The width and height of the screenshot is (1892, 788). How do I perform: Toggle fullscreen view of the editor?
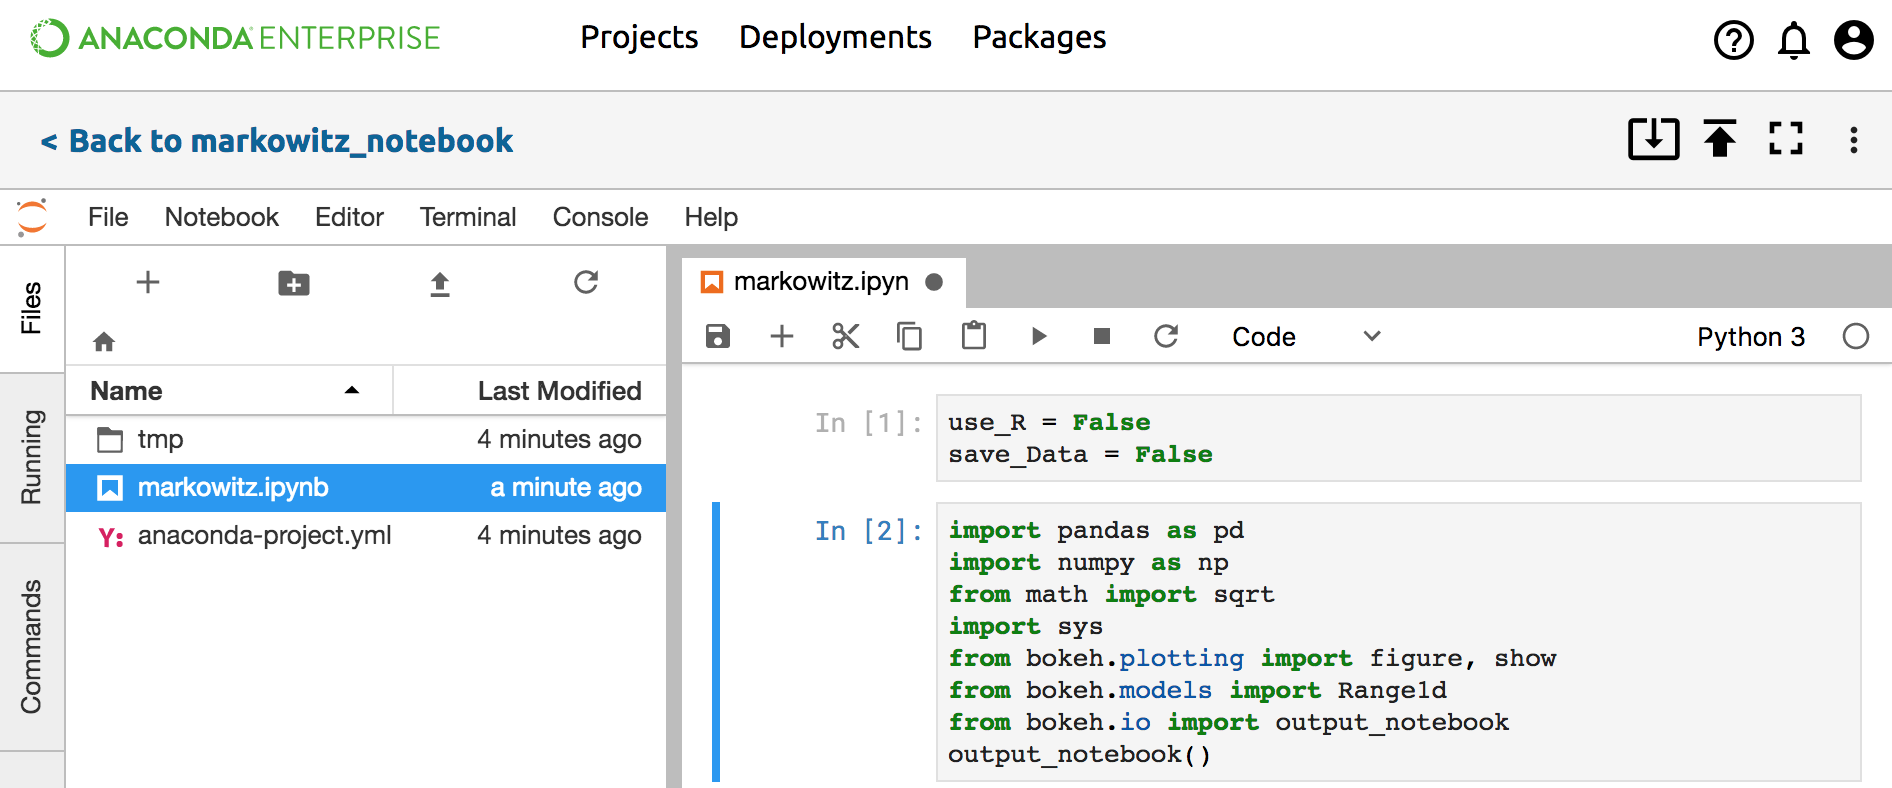pyautogui.click(x=1785, y=139)
